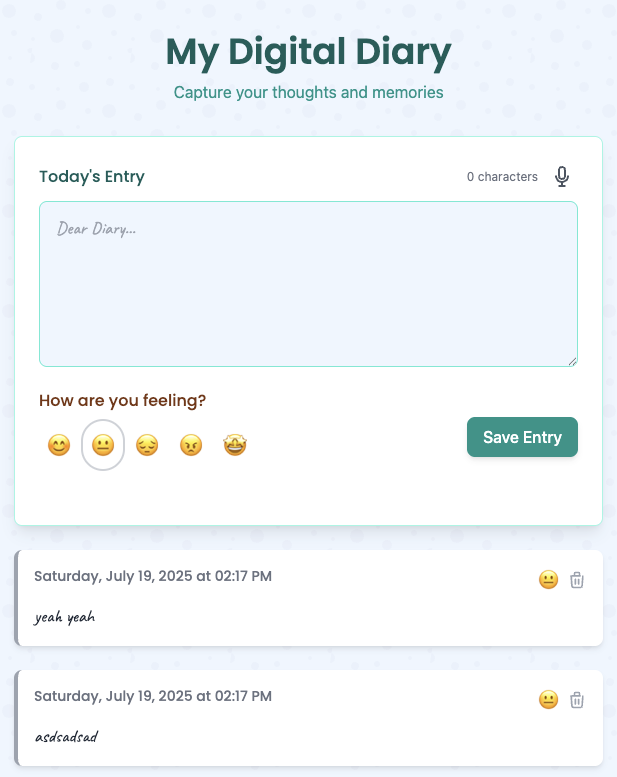
Task: Choose the star-eyed excited mood emoji
Action: pyautogui.click(x=235, y=446)
